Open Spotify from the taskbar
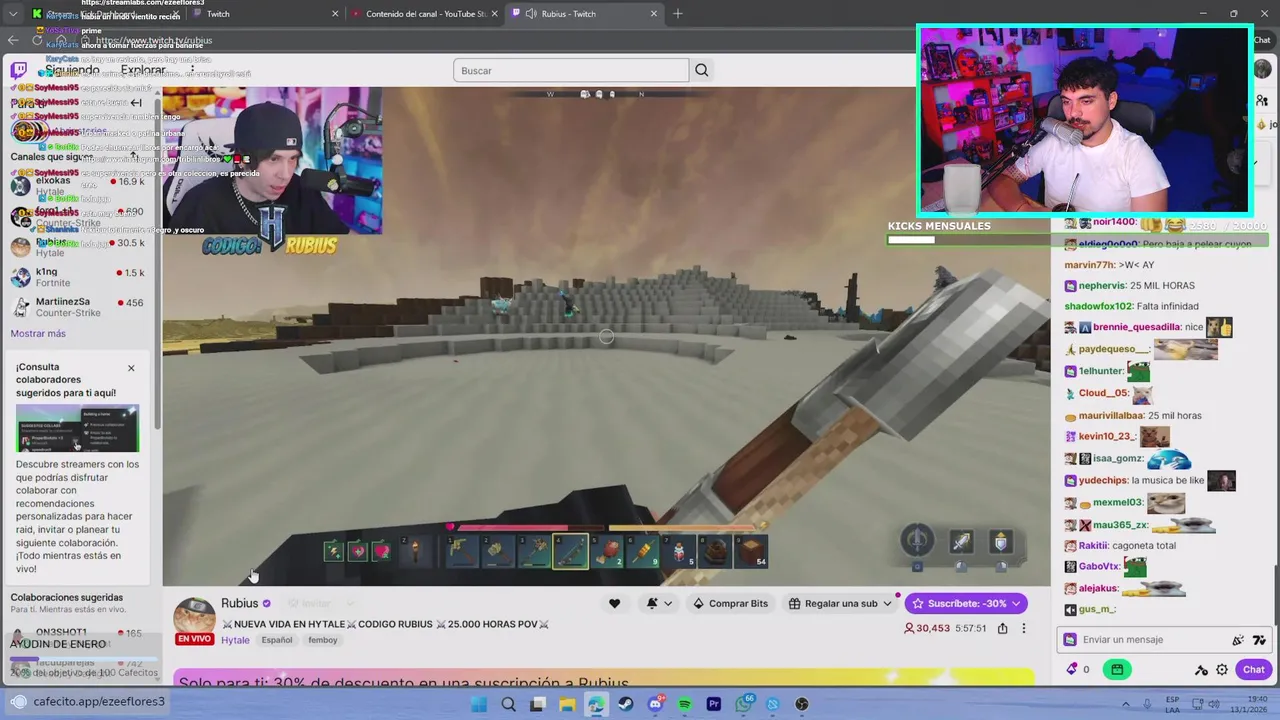1280x720 pixels. pyautogui.click(x=684, y=704)
